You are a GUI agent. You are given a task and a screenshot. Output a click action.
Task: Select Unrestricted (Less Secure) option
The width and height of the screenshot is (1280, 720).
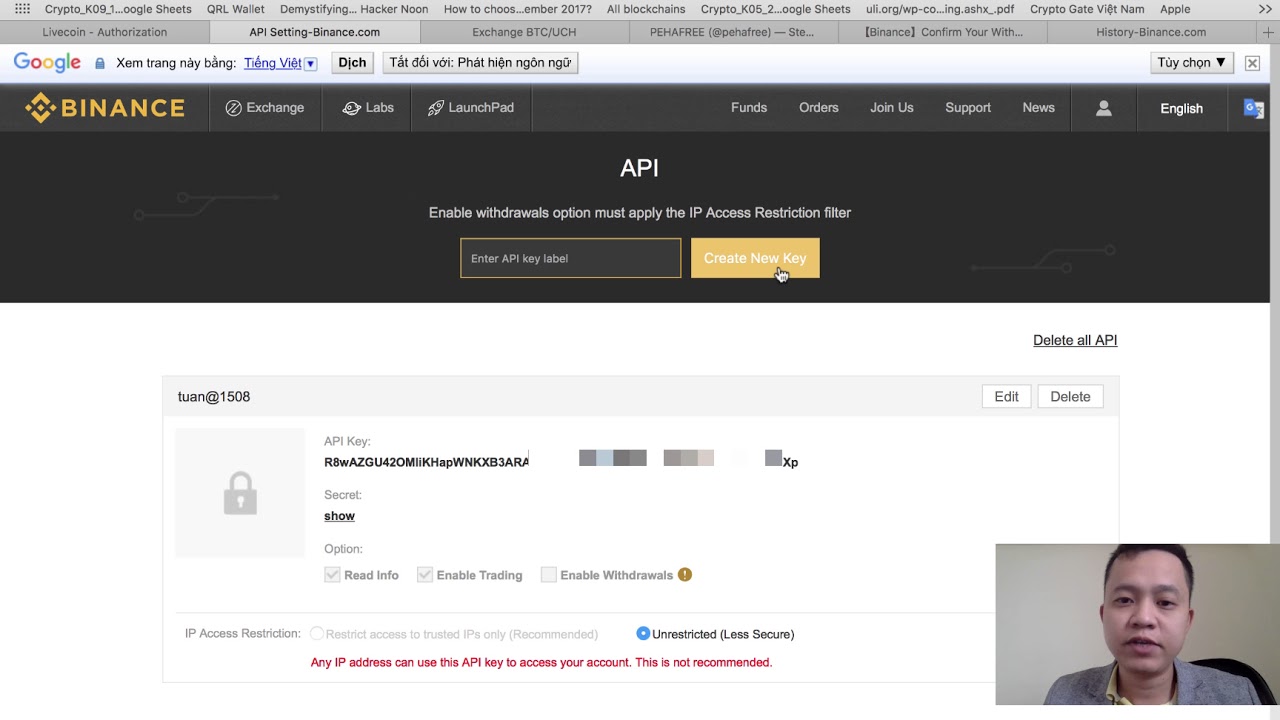point(643,634)
